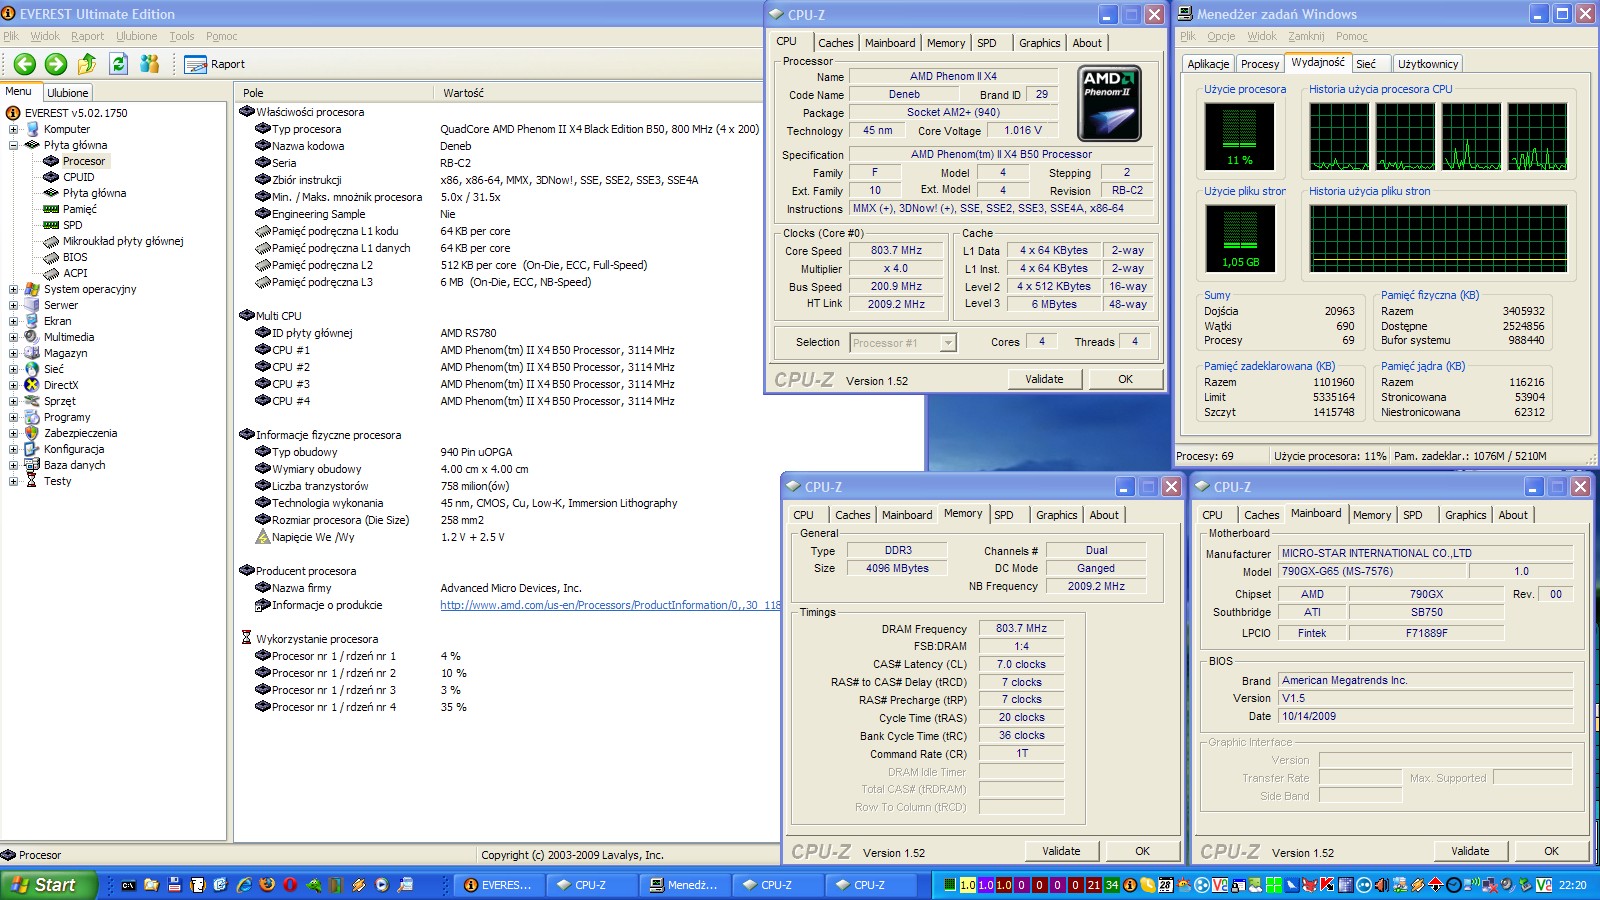Expand the Komputer tree node
The height and width of the screenshot is (900, 1600).
(13, 129)
